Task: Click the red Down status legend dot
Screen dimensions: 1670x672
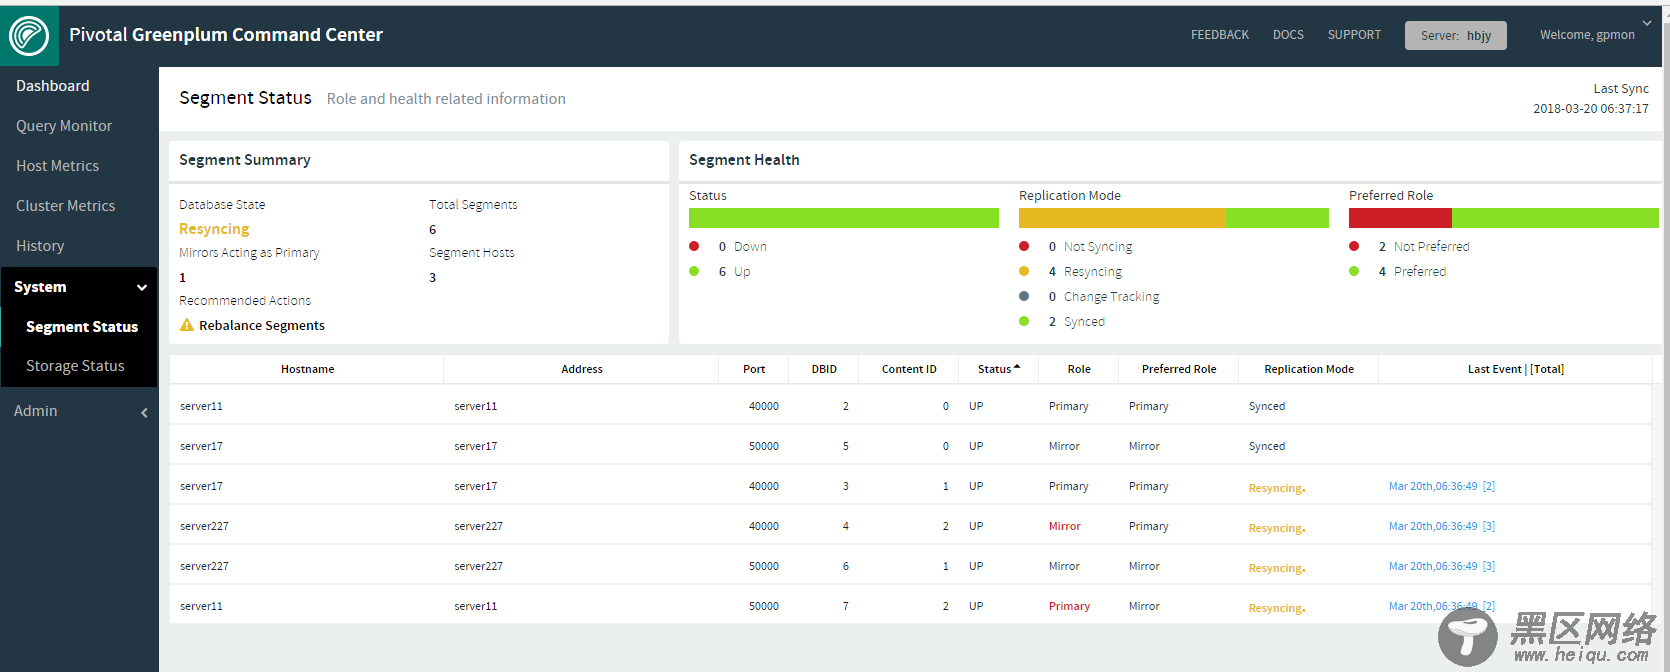Action: [x=694, y=246]
